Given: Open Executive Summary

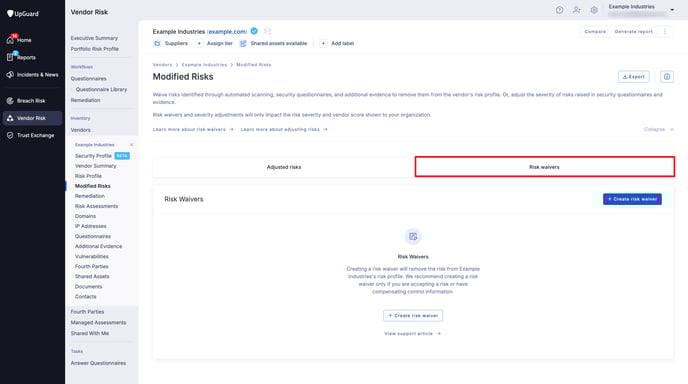Looking at the screenshot, I should [x=94, y=38].
